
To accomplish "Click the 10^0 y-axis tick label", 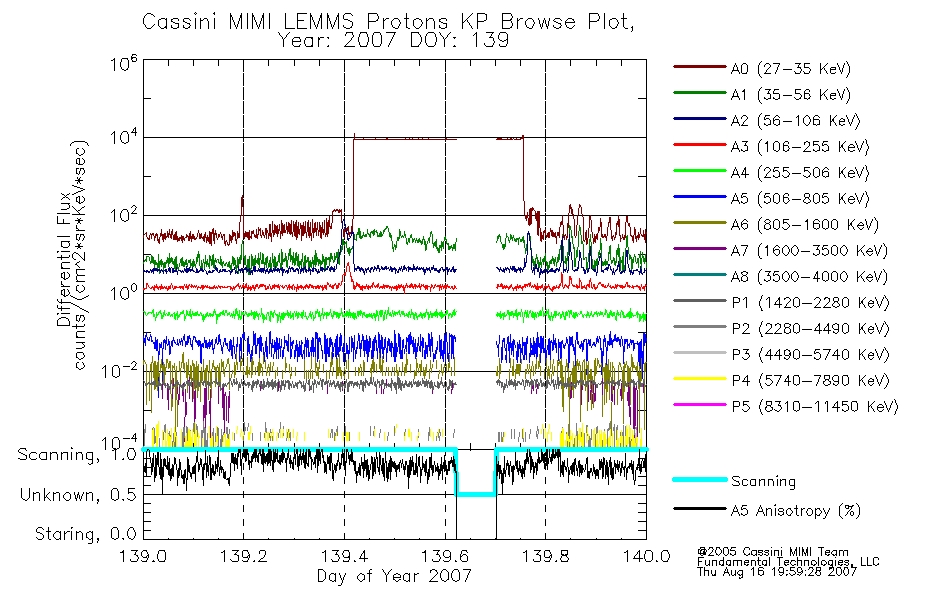I will (x=124, y=293).
